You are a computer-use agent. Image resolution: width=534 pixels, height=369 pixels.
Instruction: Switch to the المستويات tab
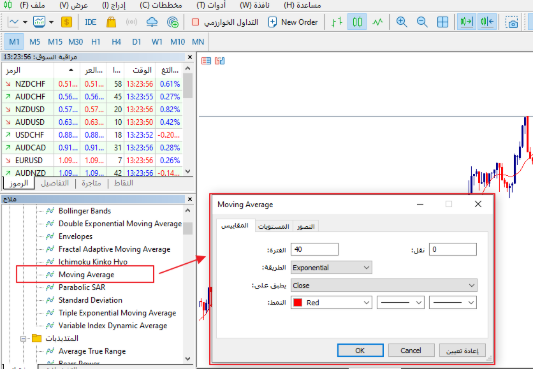tap(273, 226)
